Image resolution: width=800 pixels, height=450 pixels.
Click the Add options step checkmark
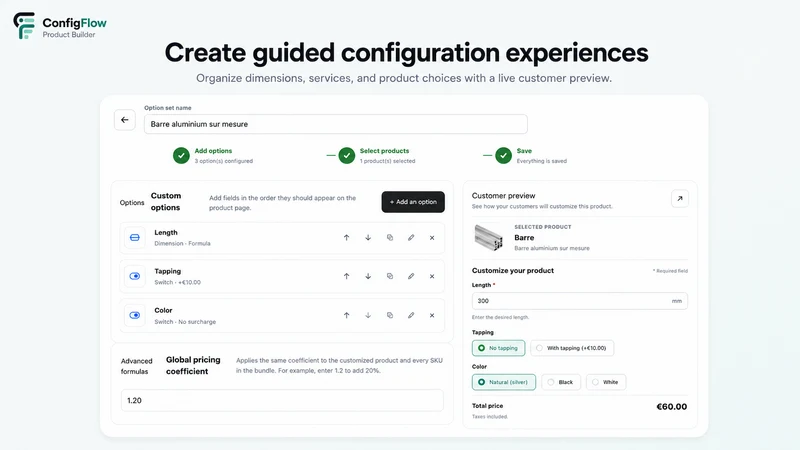(181, 156)
